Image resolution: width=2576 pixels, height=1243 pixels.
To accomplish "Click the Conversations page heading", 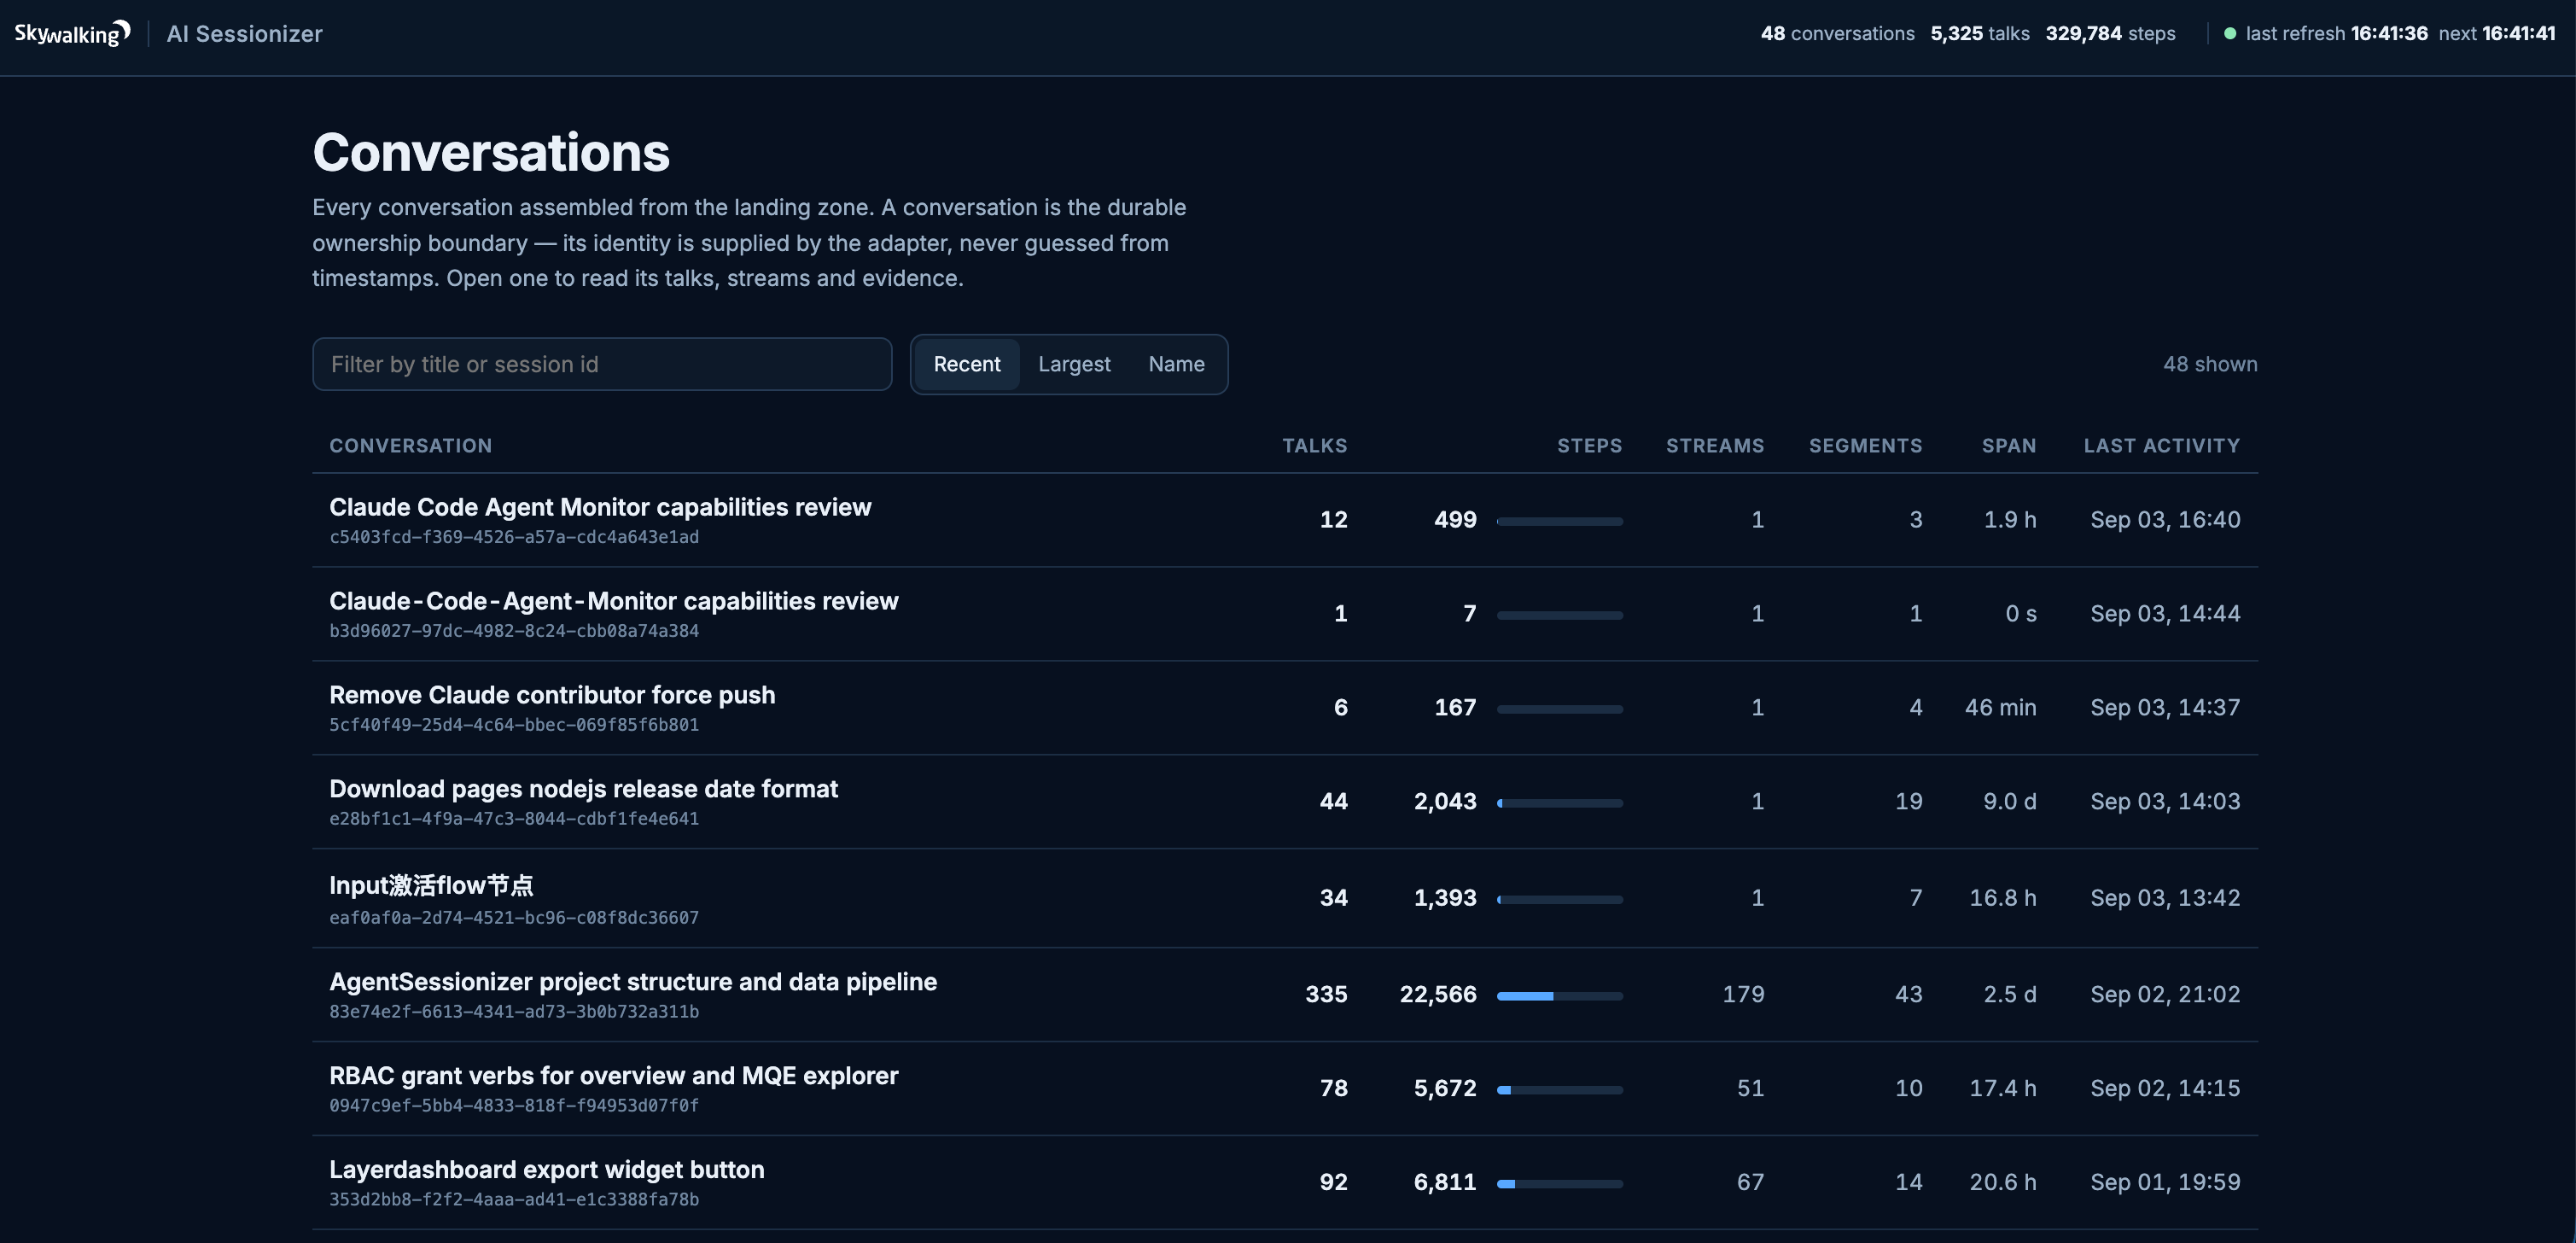I will 491,153.
